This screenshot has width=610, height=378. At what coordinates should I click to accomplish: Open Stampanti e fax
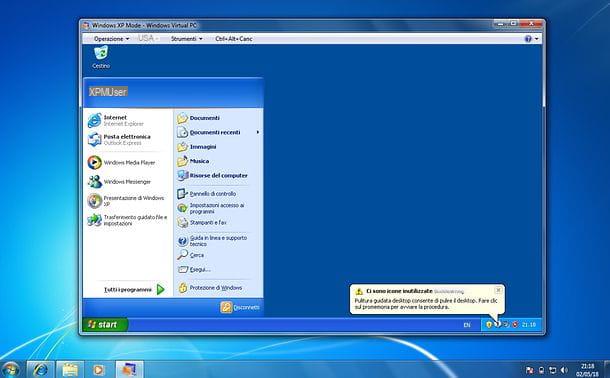coord(202,222)
